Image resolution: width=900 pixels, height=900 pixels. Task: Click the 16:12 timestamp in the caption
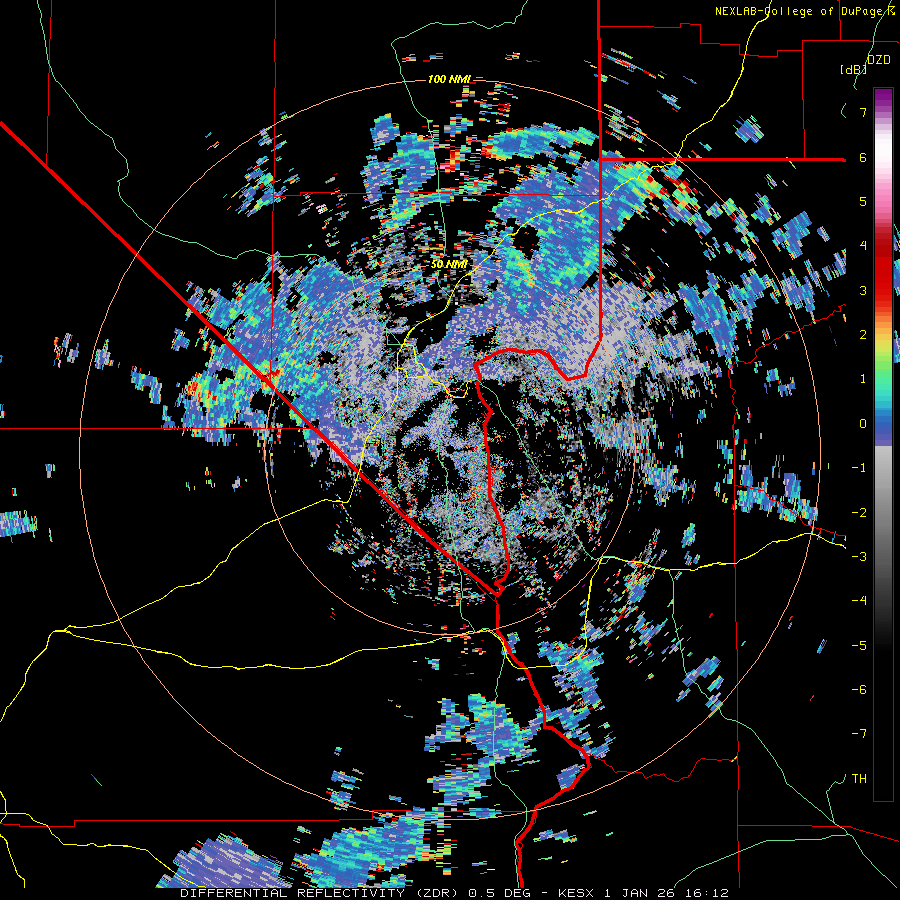point(709,893)
